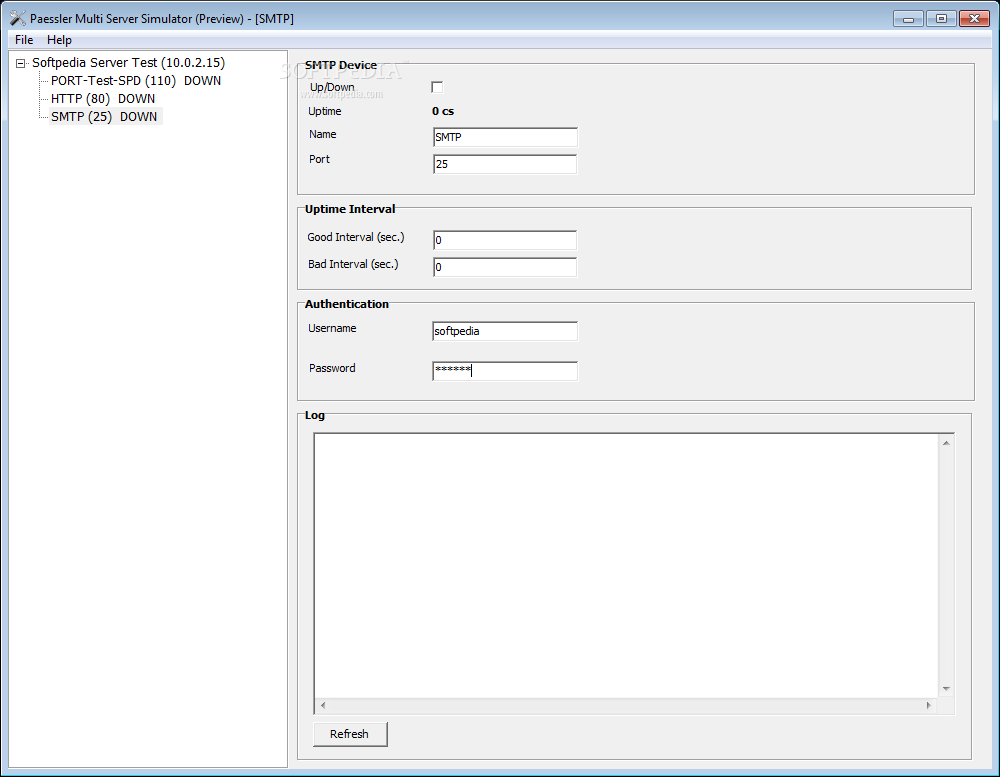The height and width of the screenshot is (777, 1000).
Task: Select Softpedia Server Test (10.0.2.15) node
Action: tap(128, 63)
